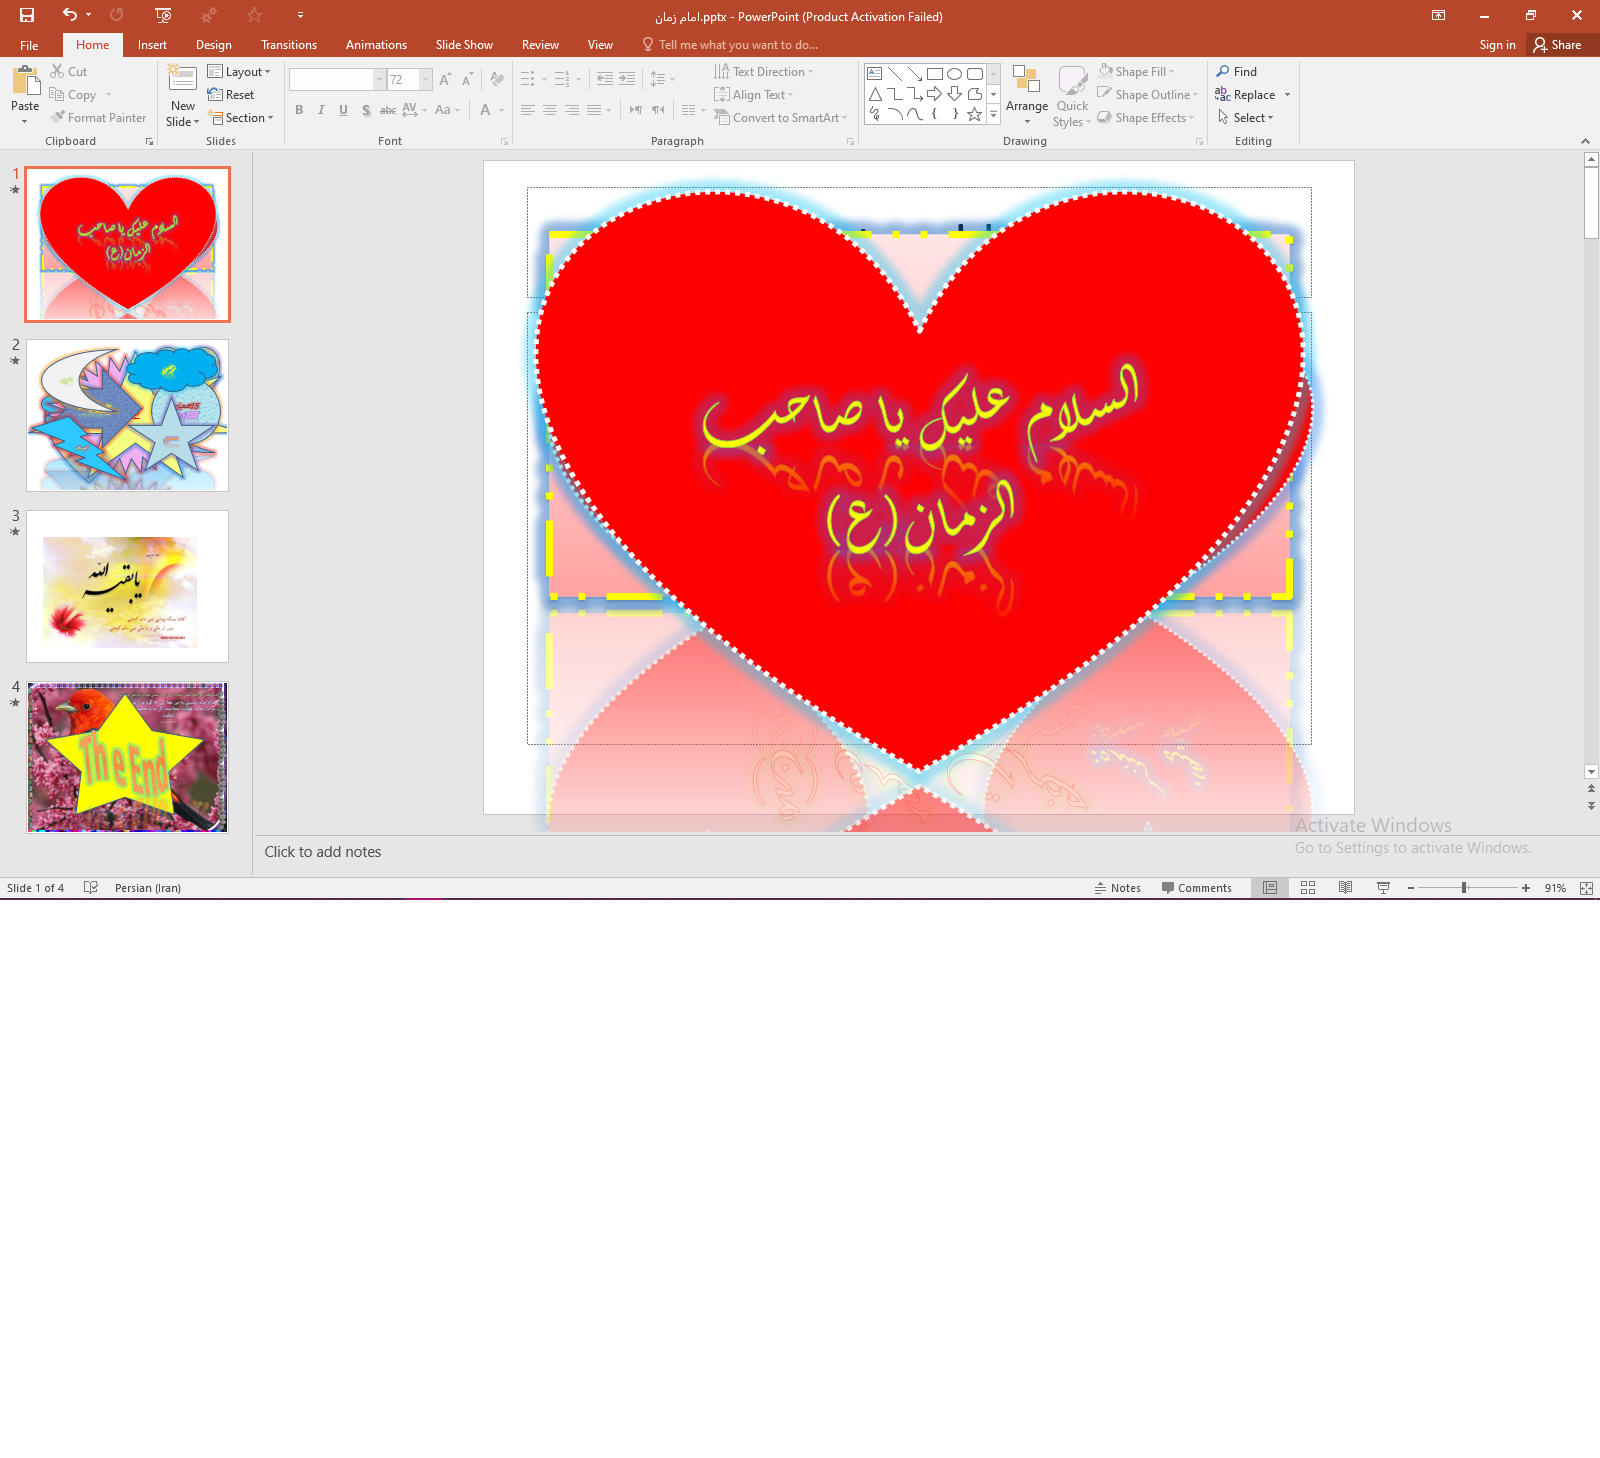1600x1458 pixels.
Task: Select slide 4 thumbnail The End
Action: point(127,757)
